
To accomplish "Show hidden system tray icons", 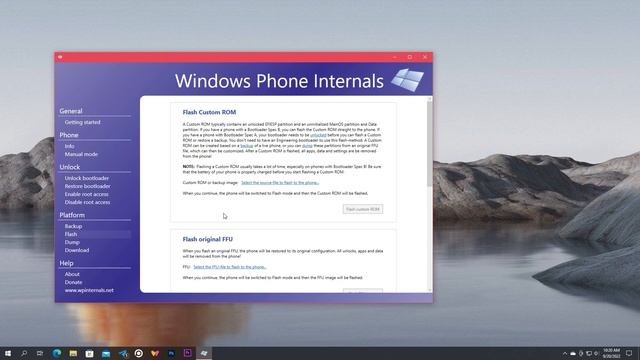I will coord(565,353).
